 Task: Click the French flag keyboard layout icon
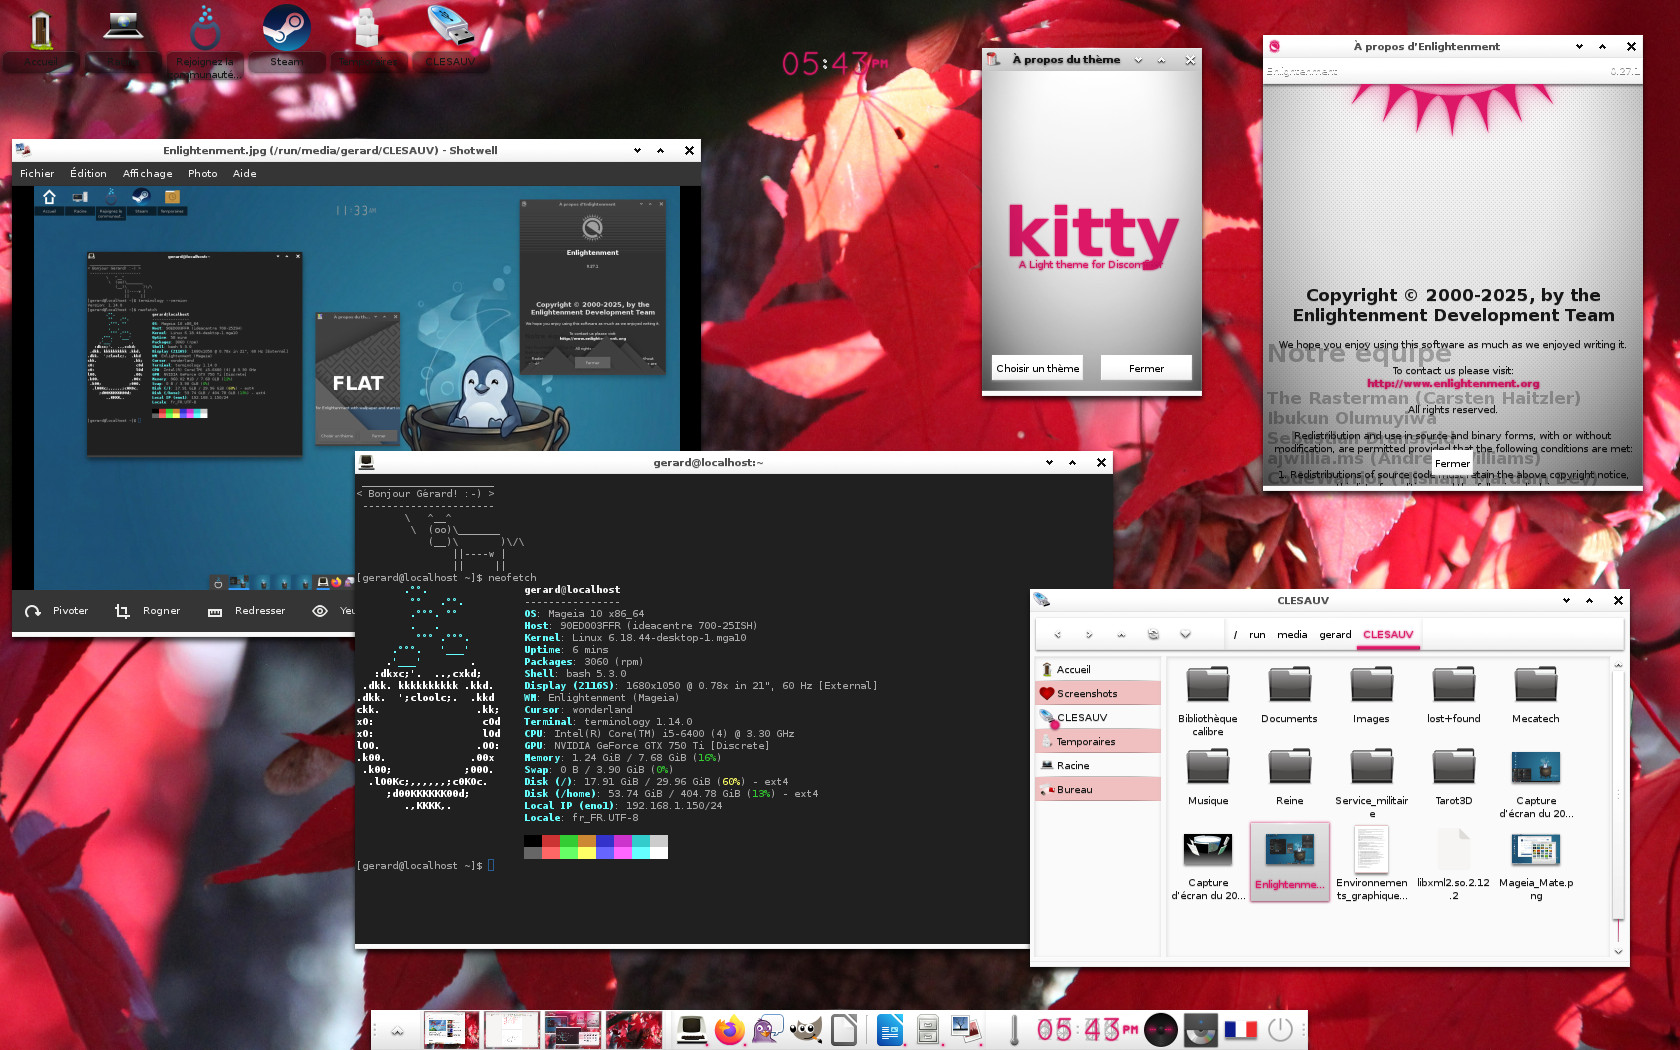coord(1240,1029)
